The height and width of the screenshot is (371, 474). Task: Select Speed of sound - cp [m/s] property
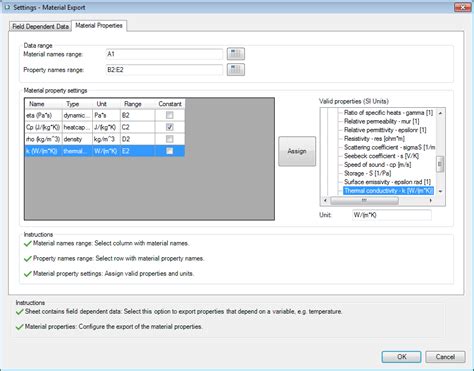pos(377,165)
